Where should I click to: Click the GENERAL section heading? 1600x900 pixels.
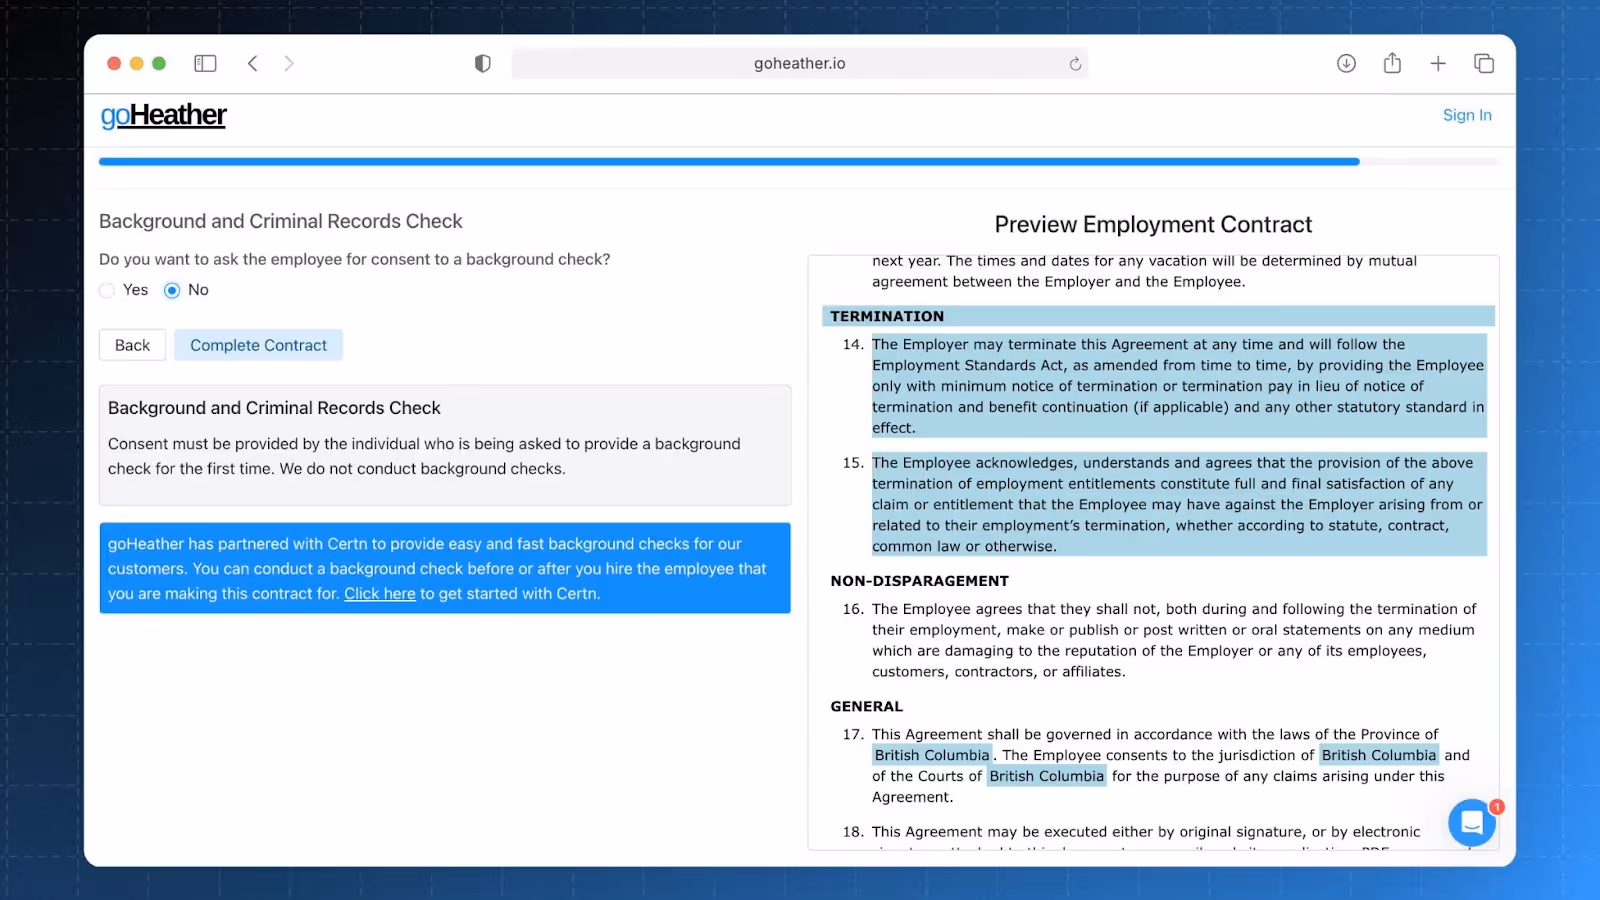point(867,706)
